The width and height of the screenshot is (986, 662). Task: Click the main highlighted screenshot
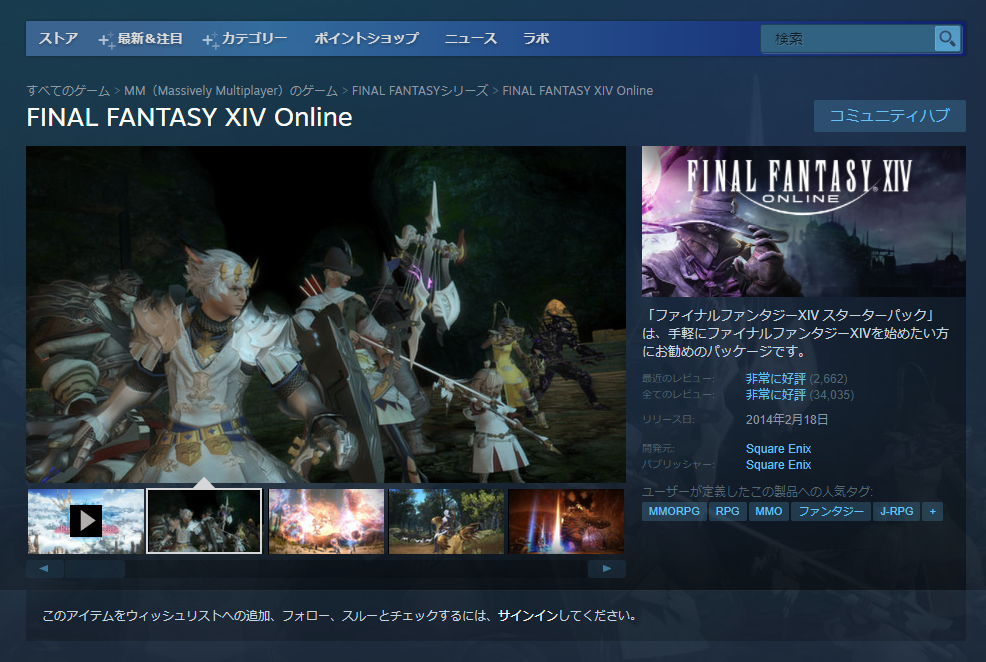point(326,314)
